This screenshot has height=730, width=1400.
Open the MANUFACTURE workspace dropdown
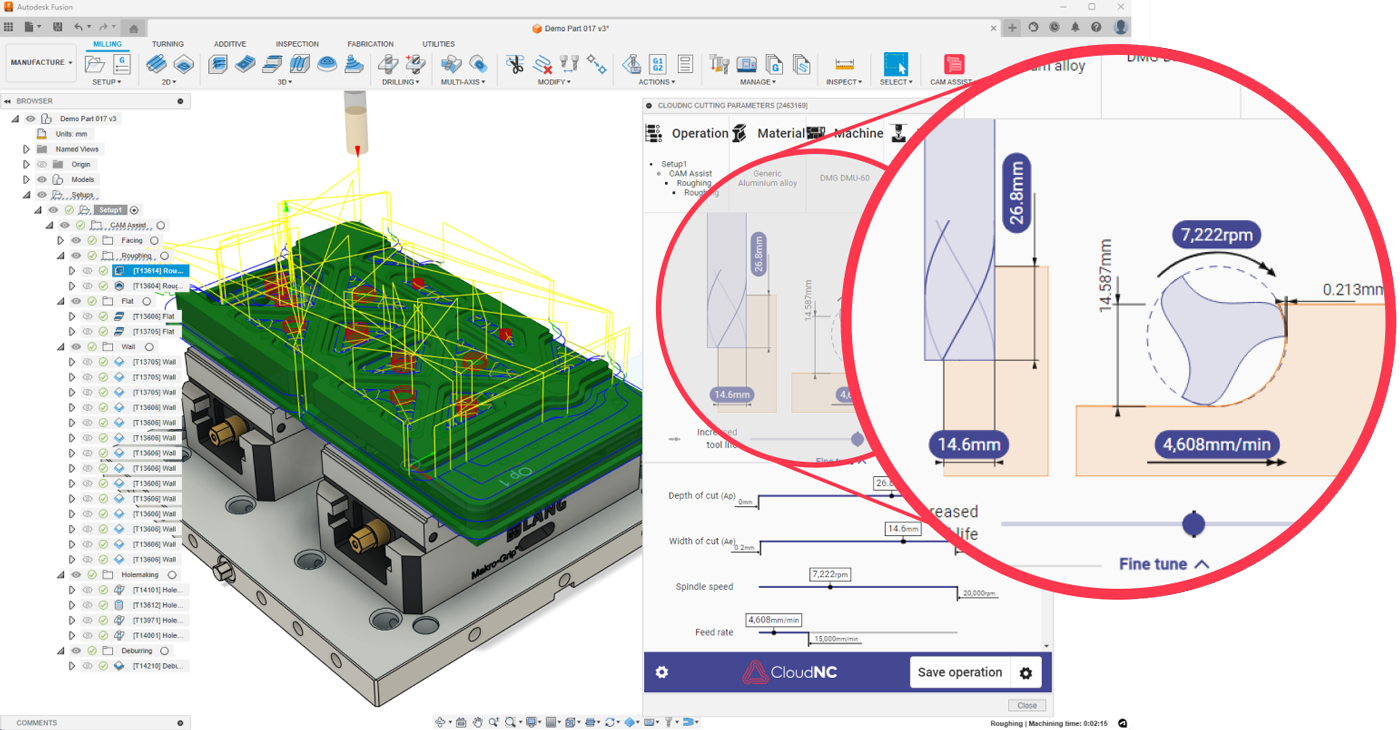(41, 62)
